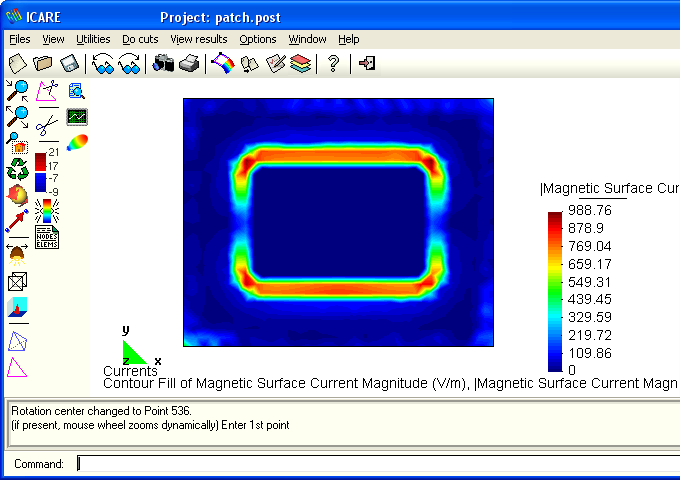Open the Files menu
The width and height of the screenshot is (680, 480).
point(20,39)
